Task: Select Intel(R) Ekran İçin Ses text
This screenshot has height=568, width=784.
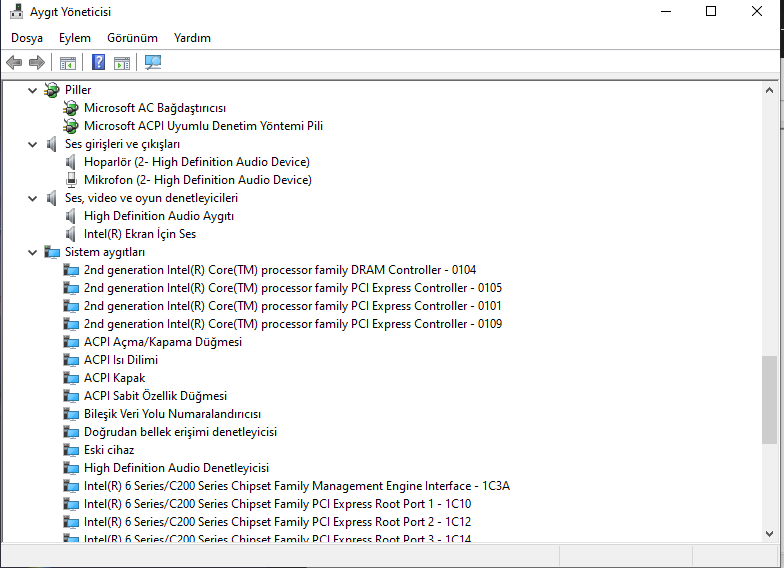Action: tap(140, 234)
